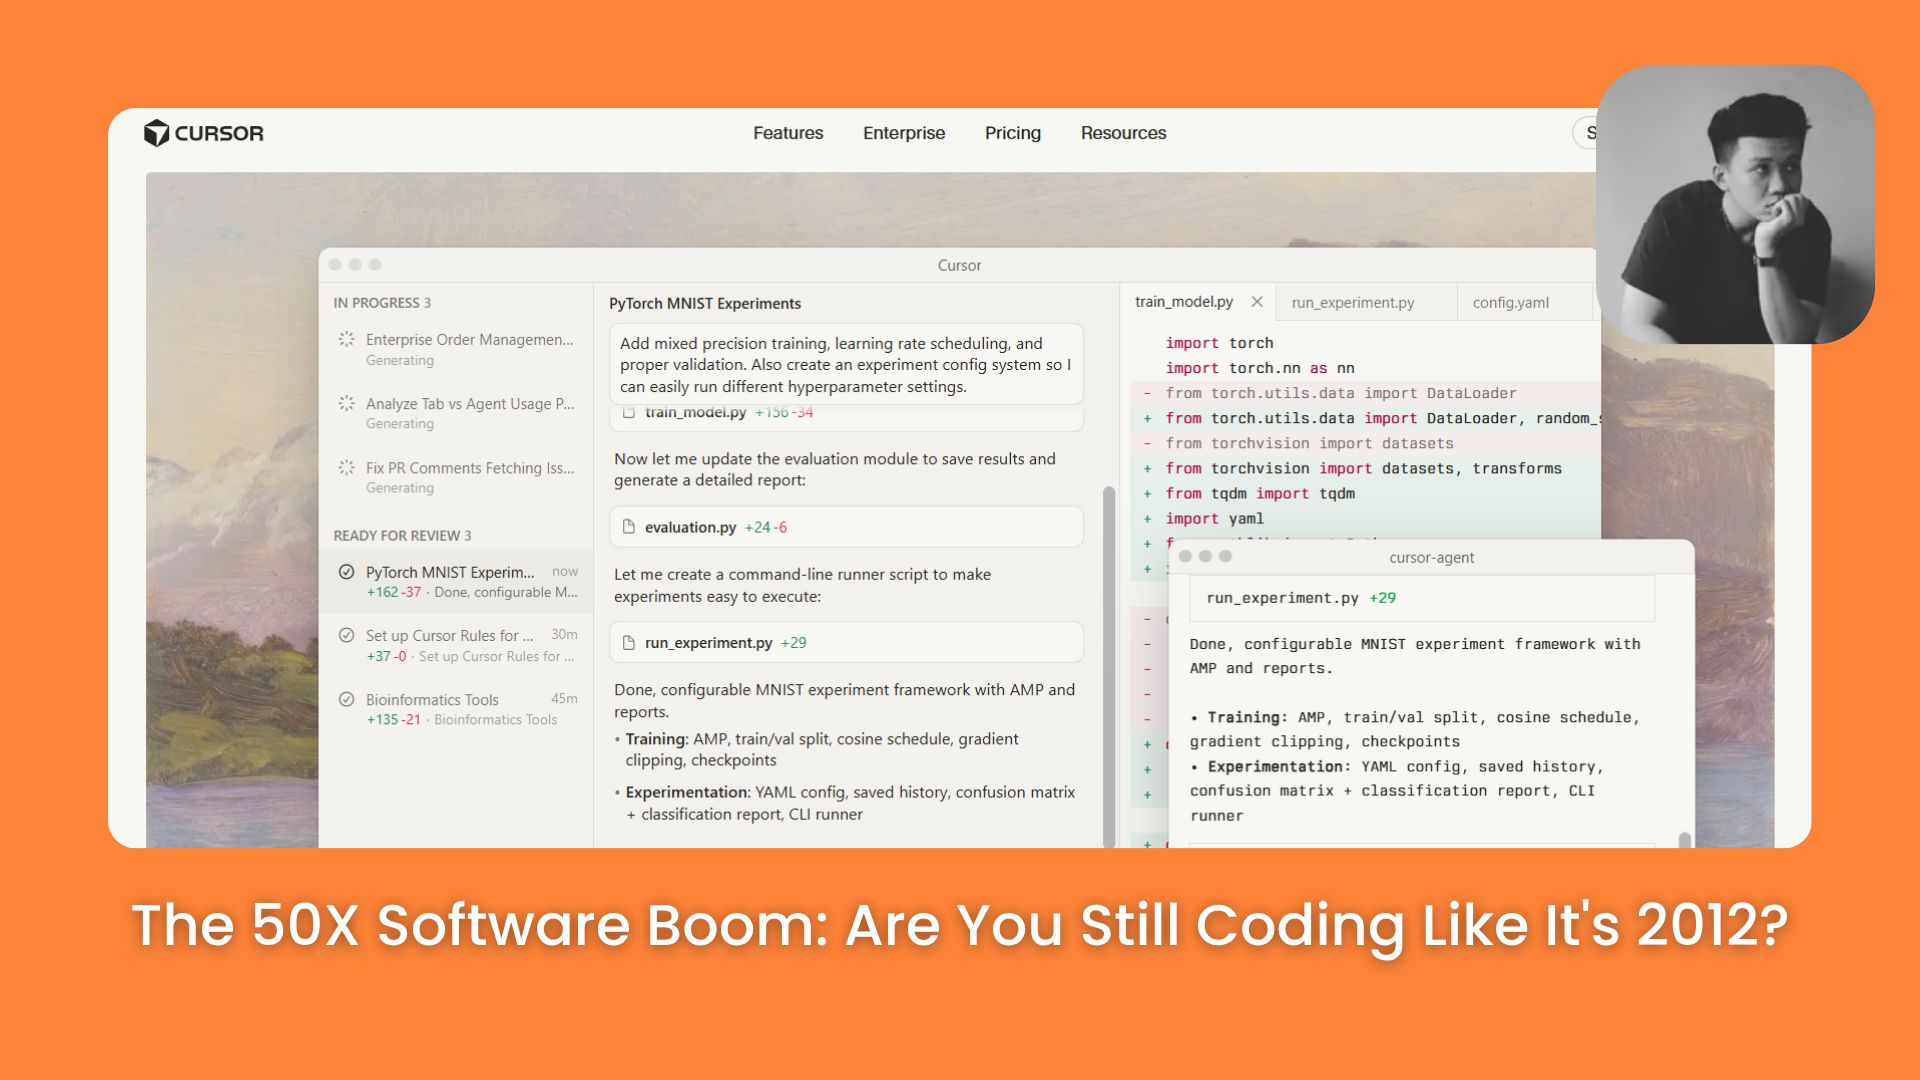Screen dimensions: 1920x1080
Task: Click file icon next to evaluation.py
Action: 629,527
